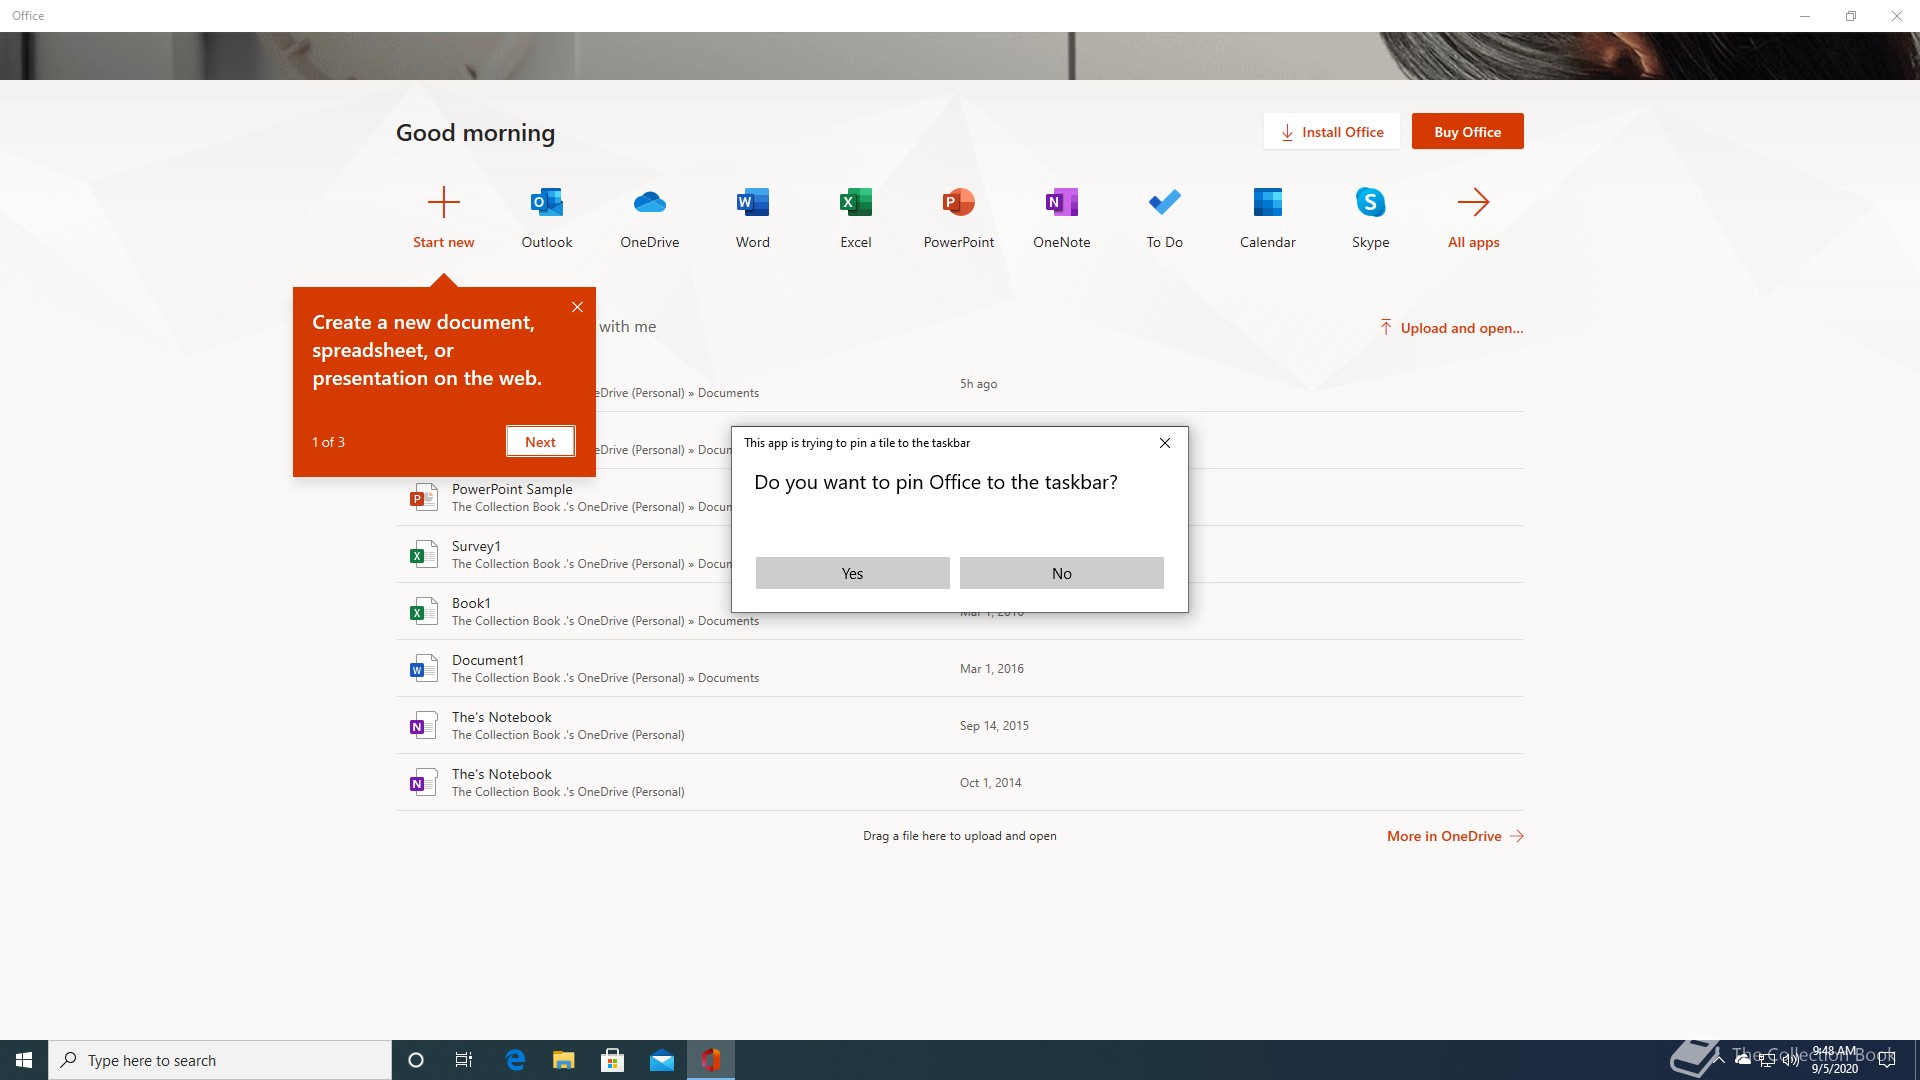The width and height of the screenshot is (1920, 1080).
Task: Select the 'with me' tab
Action: point(627,326)
